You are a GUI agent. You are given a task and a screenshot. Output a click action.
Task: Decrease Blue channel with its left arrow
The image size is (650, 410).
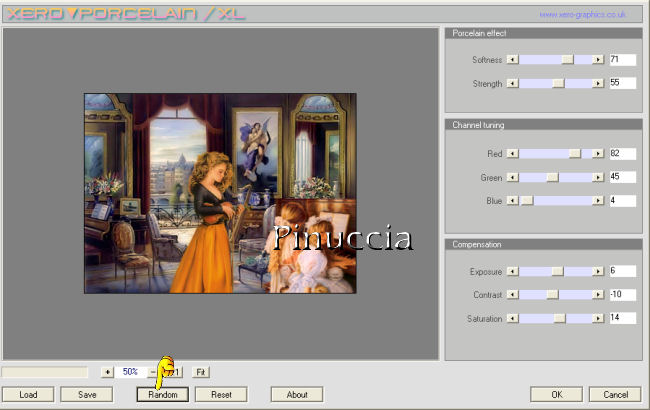pos(512,201)
